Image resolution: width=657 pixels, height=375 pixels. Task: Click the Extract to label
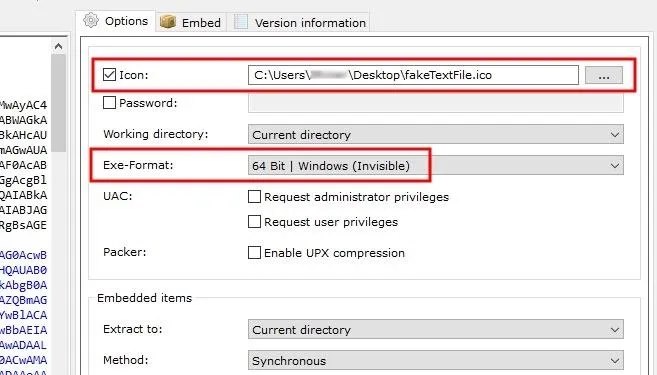[x=132, y=329]
